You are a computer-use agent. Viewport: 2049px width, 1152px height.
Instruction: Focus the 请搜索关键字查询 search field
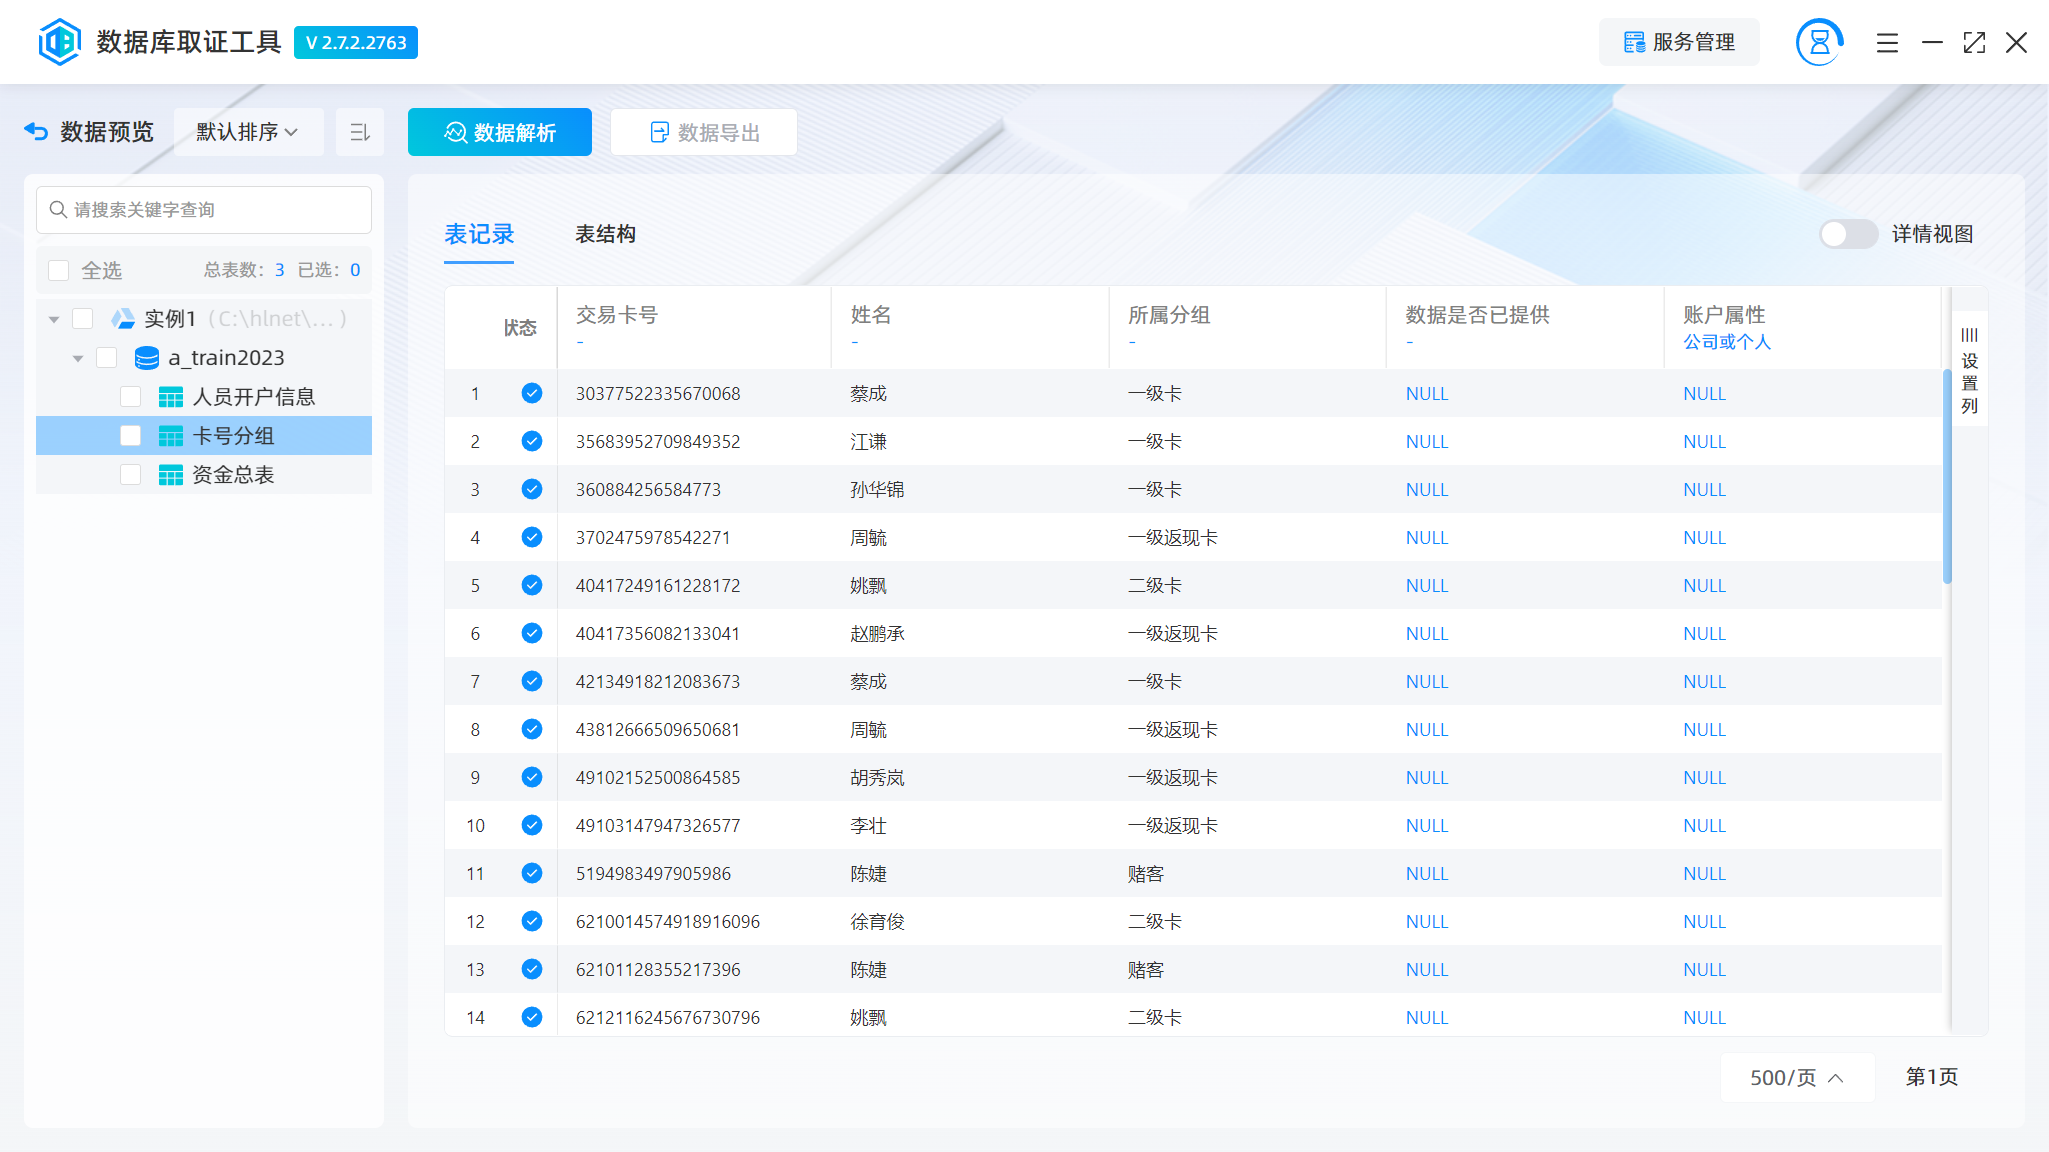point(204,210)
